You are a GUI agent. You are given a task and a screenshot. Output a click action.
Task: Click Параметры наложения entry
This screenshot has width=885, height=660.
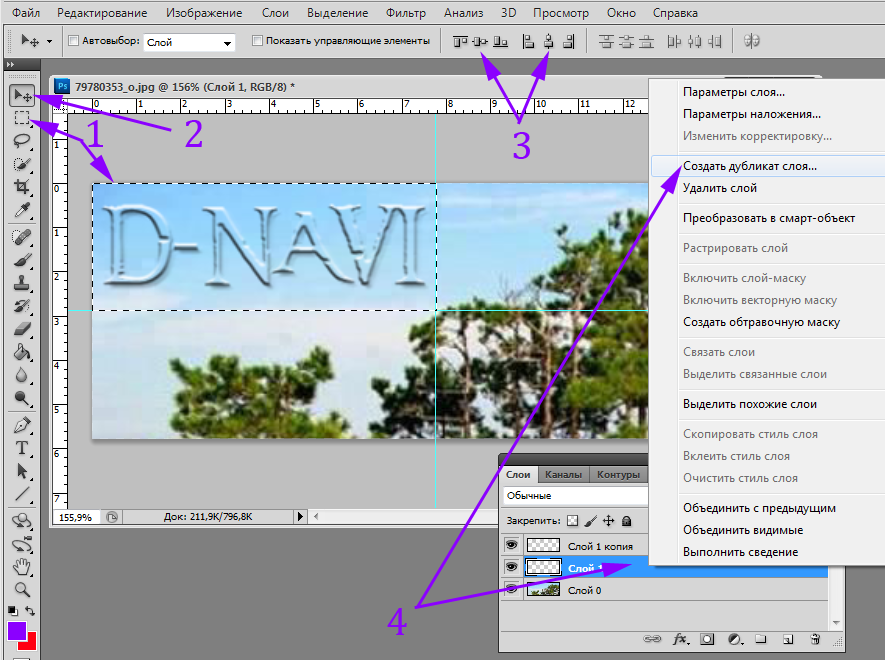click(768, 114)
